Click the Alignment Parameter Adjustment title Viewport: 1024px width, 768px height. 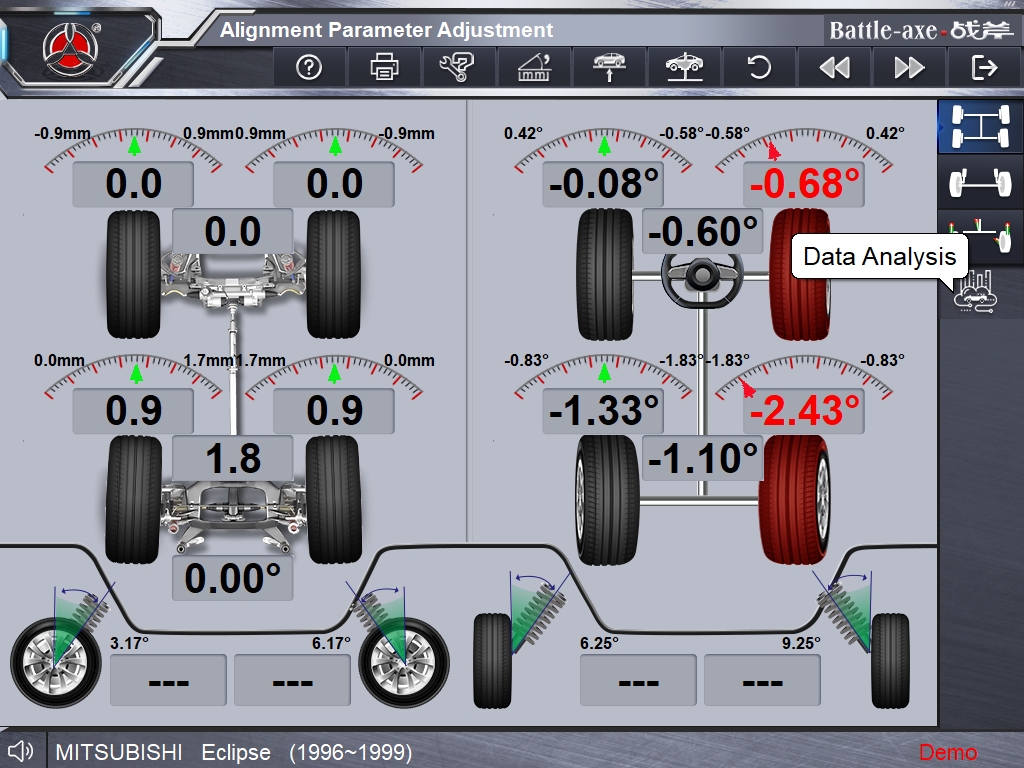[387, 30]
